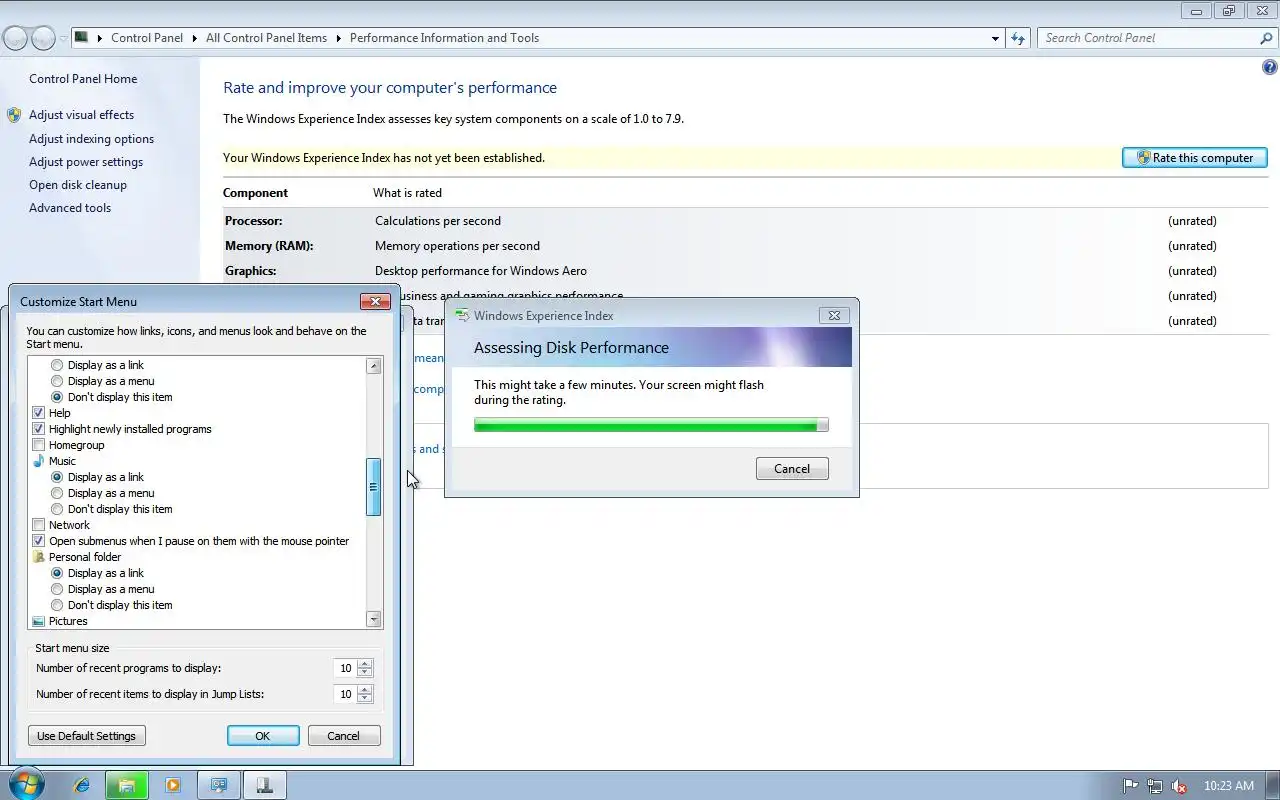Click the green assessment progress bar
The height and width of the screenshot is (800, 1280).
651,425
